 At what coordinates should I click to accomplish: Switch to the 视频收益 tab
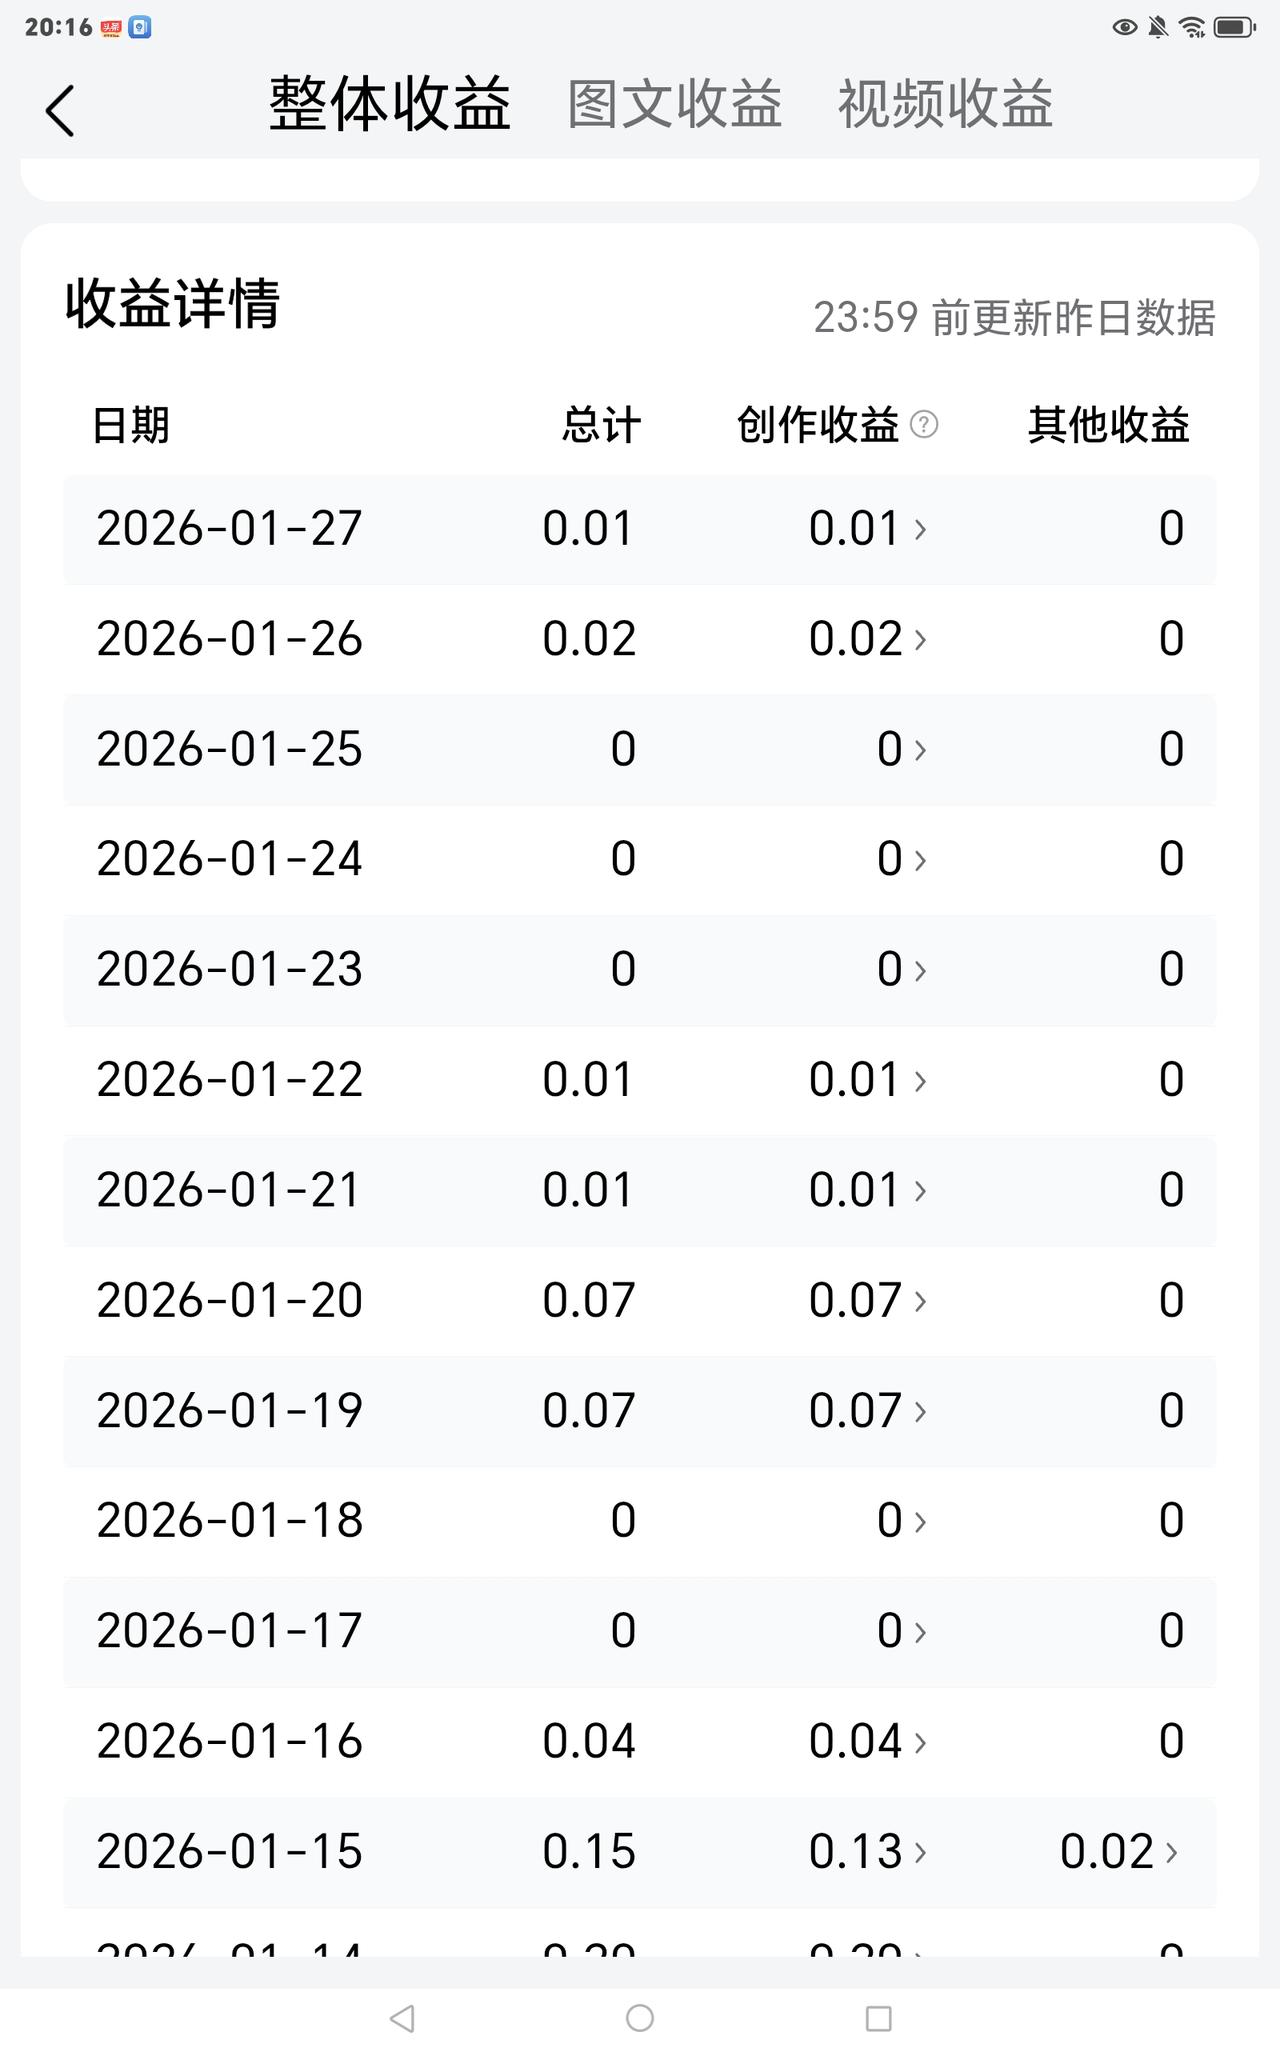coord(945,104)
